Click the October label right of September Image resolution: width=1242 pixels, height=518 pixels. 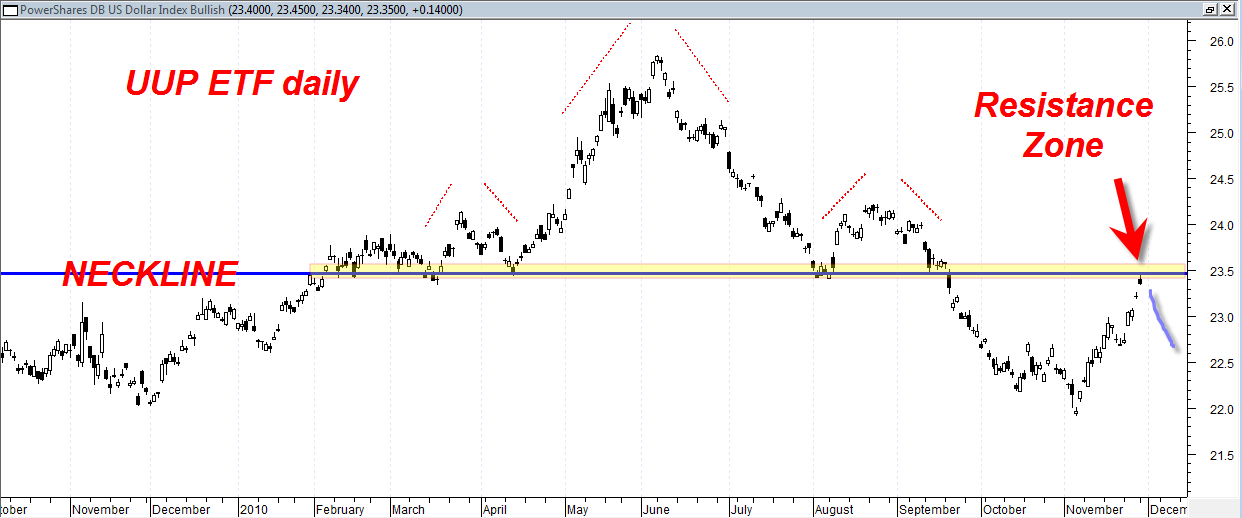click(1006, 508)
